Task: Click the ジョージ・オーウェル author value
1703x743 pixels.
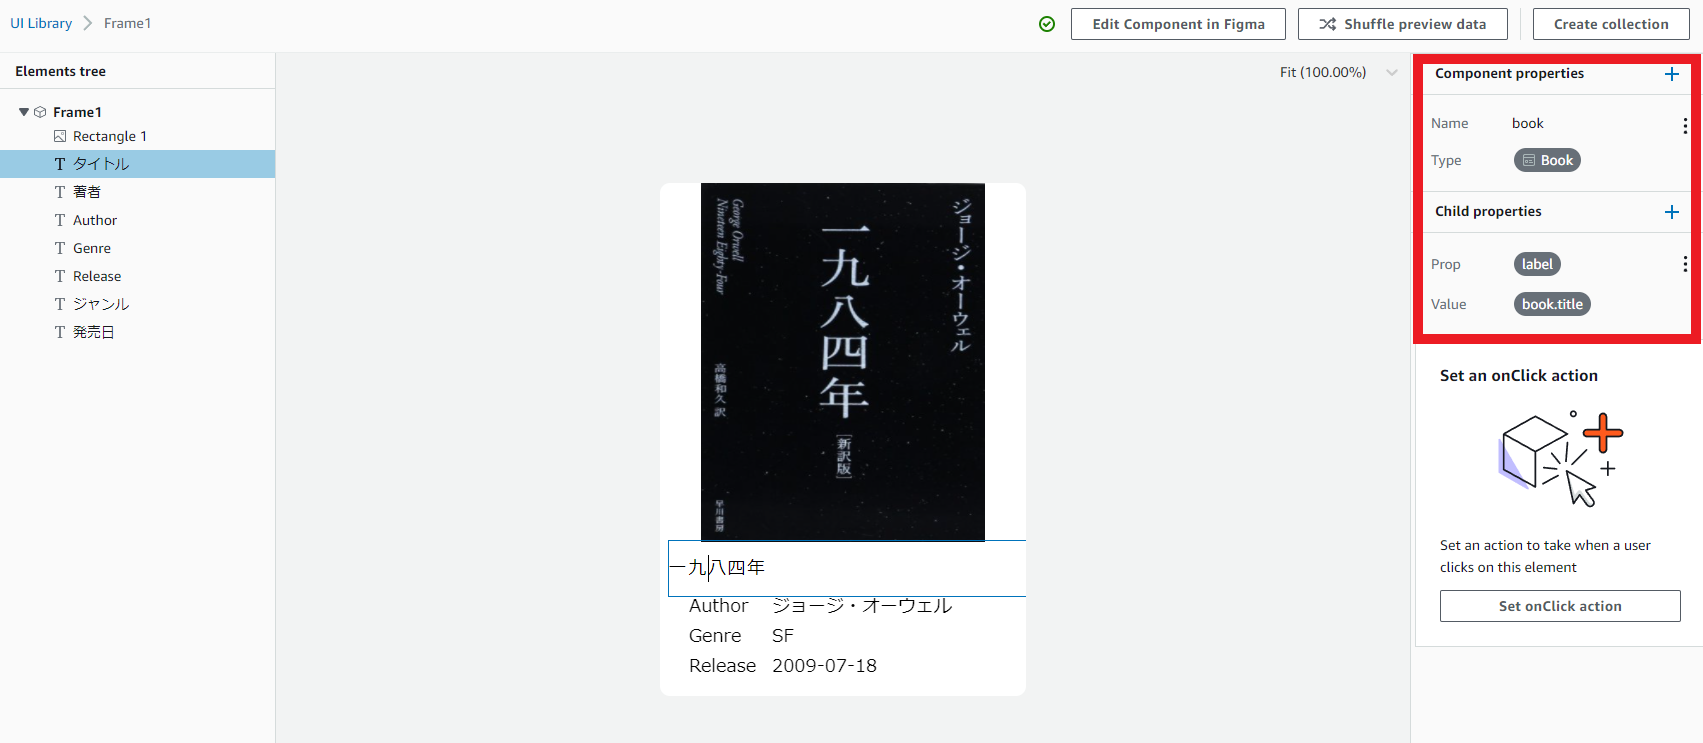Action: 862,605
